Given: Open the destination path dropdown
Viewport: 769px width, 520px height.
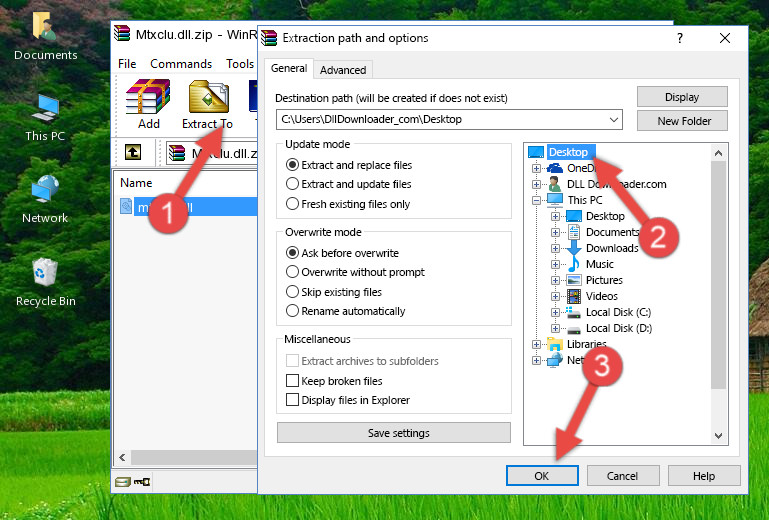Looking at the screenshot, I should click(x=614, y=120).
